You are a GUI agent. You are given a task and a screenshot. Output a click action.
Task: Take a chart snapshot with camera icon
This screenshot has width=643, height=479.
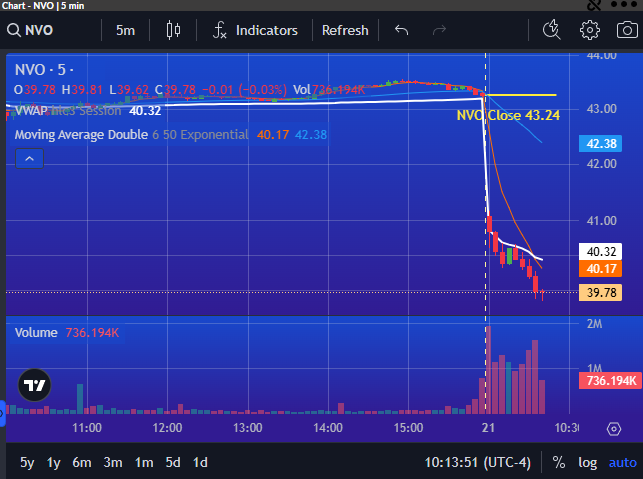(627, 30)
